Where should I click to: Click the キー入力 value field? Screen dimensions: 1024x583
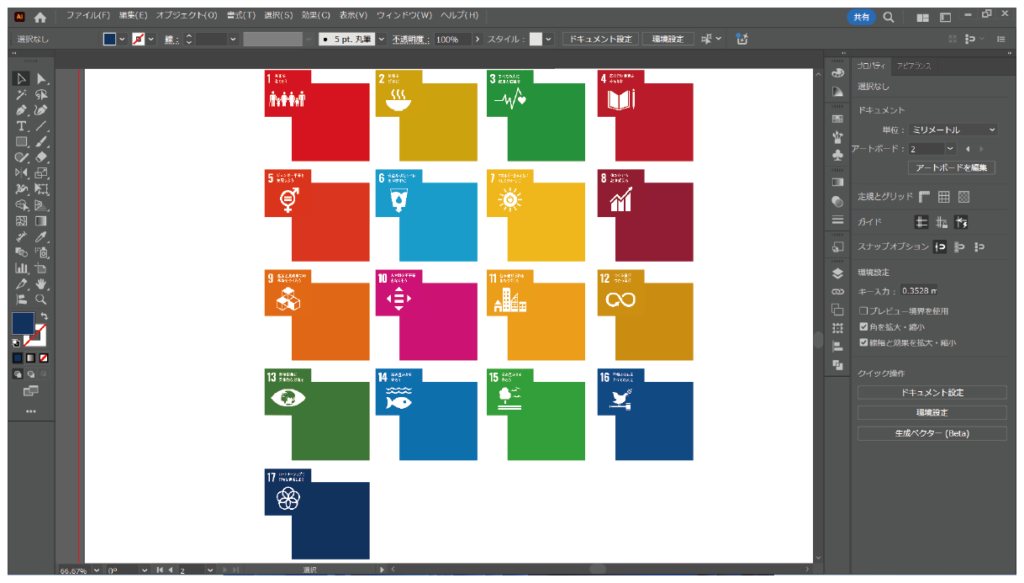[x=918, y=291]
